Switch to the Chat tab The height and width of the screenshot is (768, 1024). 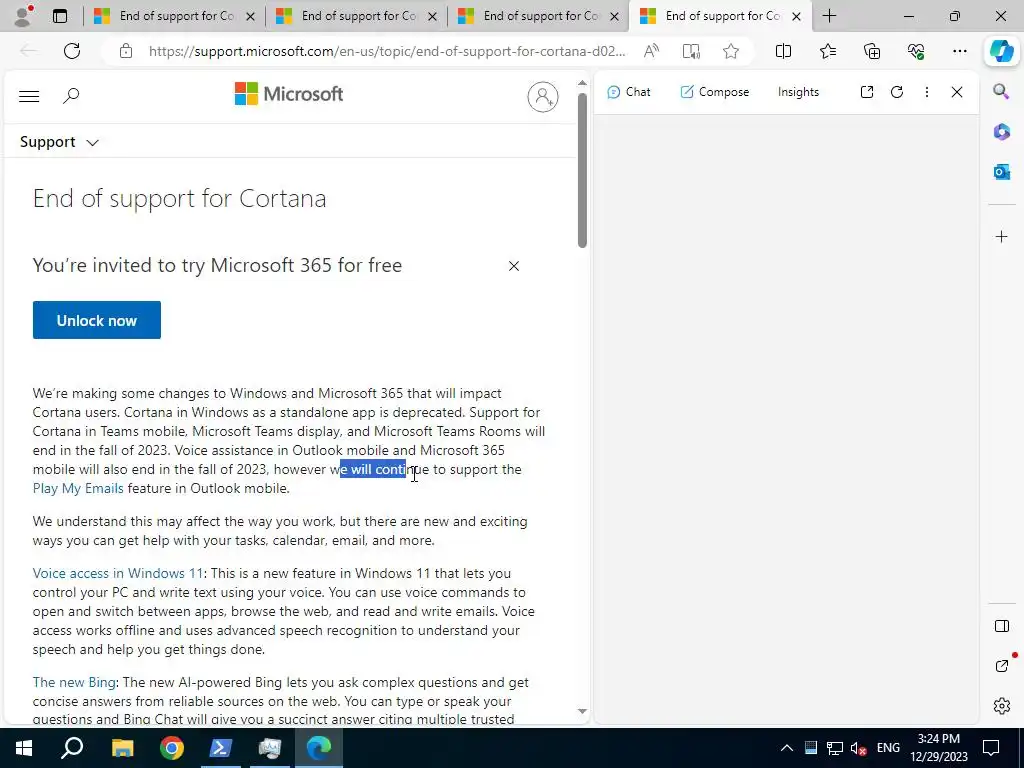click(628, 92)
